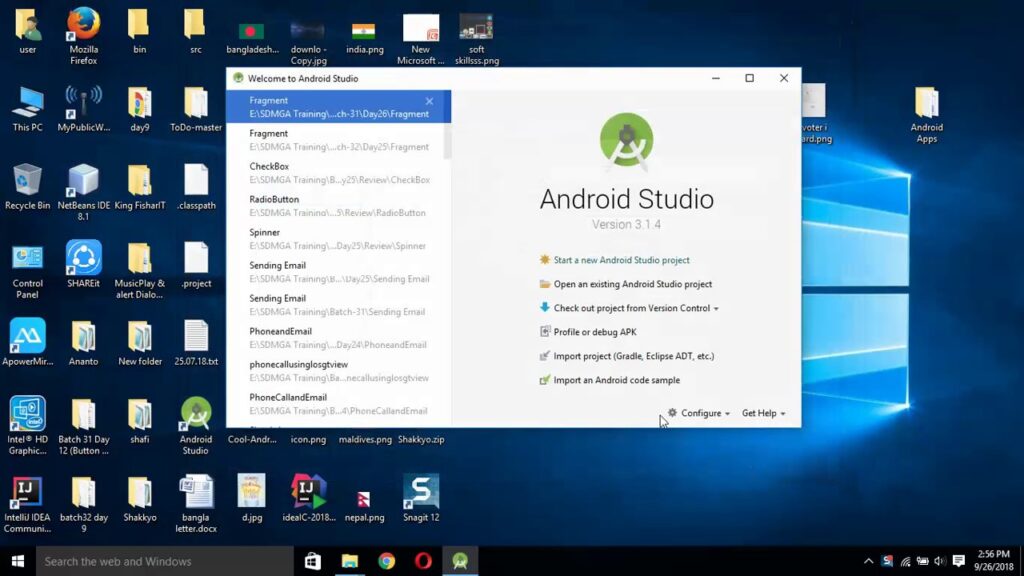Select idealC-2018 installer desktop icon

[x=308, y=500]
